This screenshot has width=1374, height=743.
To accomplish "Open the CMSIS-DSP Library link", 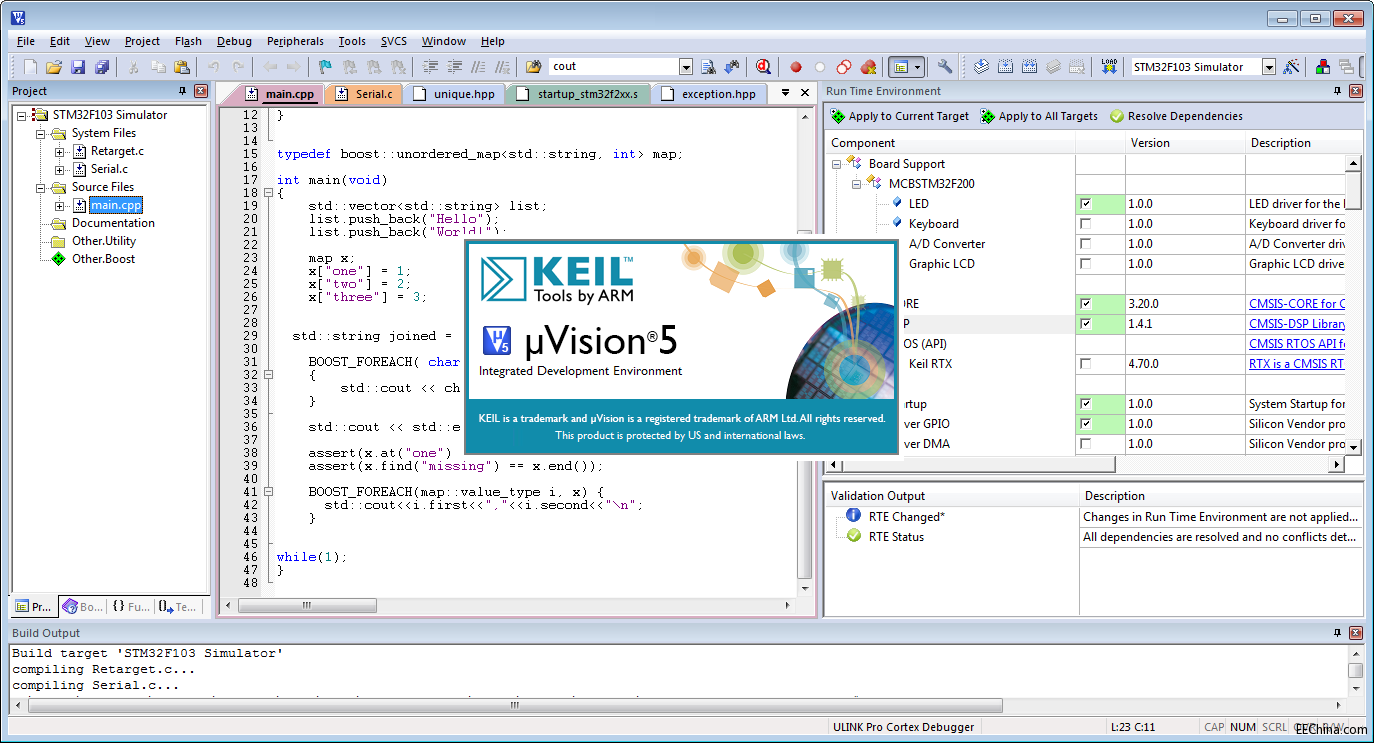I will (x=1297, y=324).
